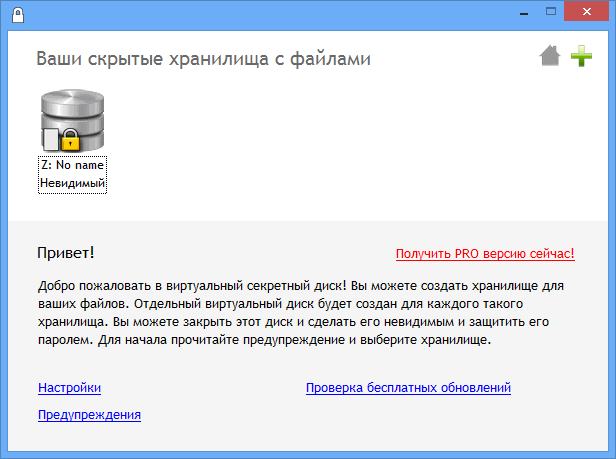This screenshot has width=616, height=459.
Task: Click the 'Ваши скрытые хранилища с файлами' heading
Action: coord(203,59)
